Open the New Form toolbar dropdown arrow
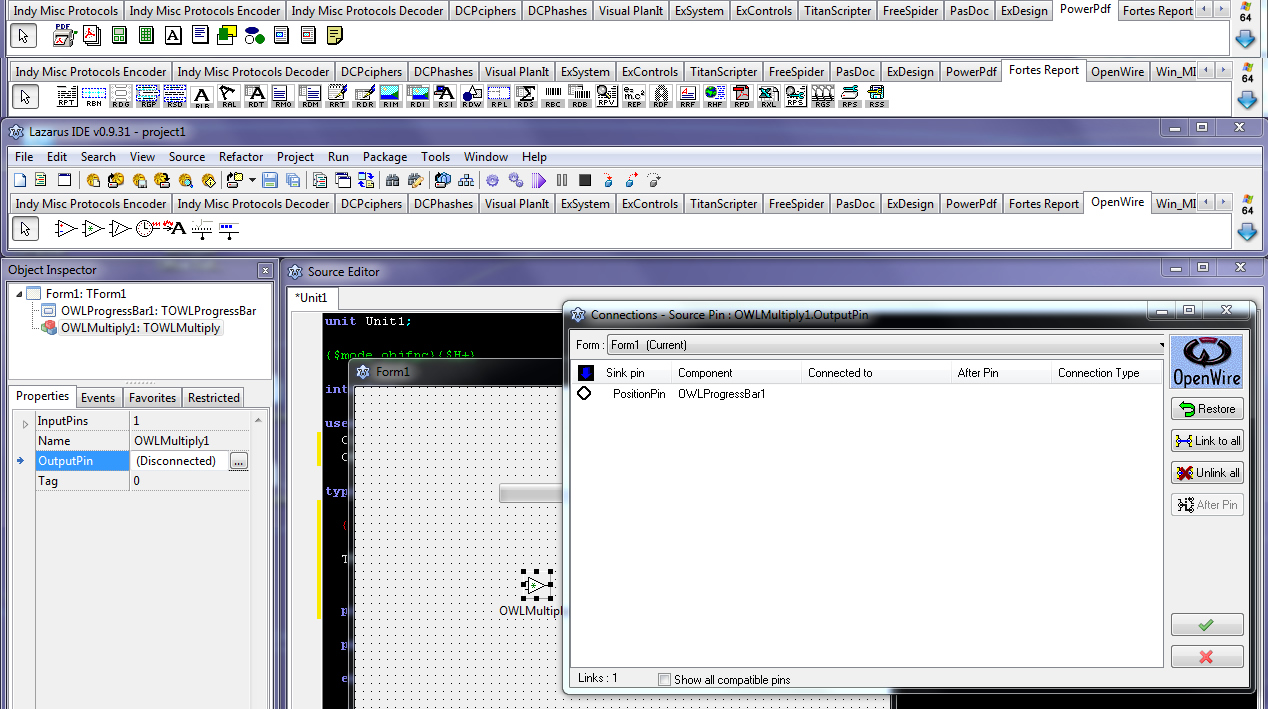This screenshot has width=1268, height=709. pyautogui.click(x=252, y=181)
